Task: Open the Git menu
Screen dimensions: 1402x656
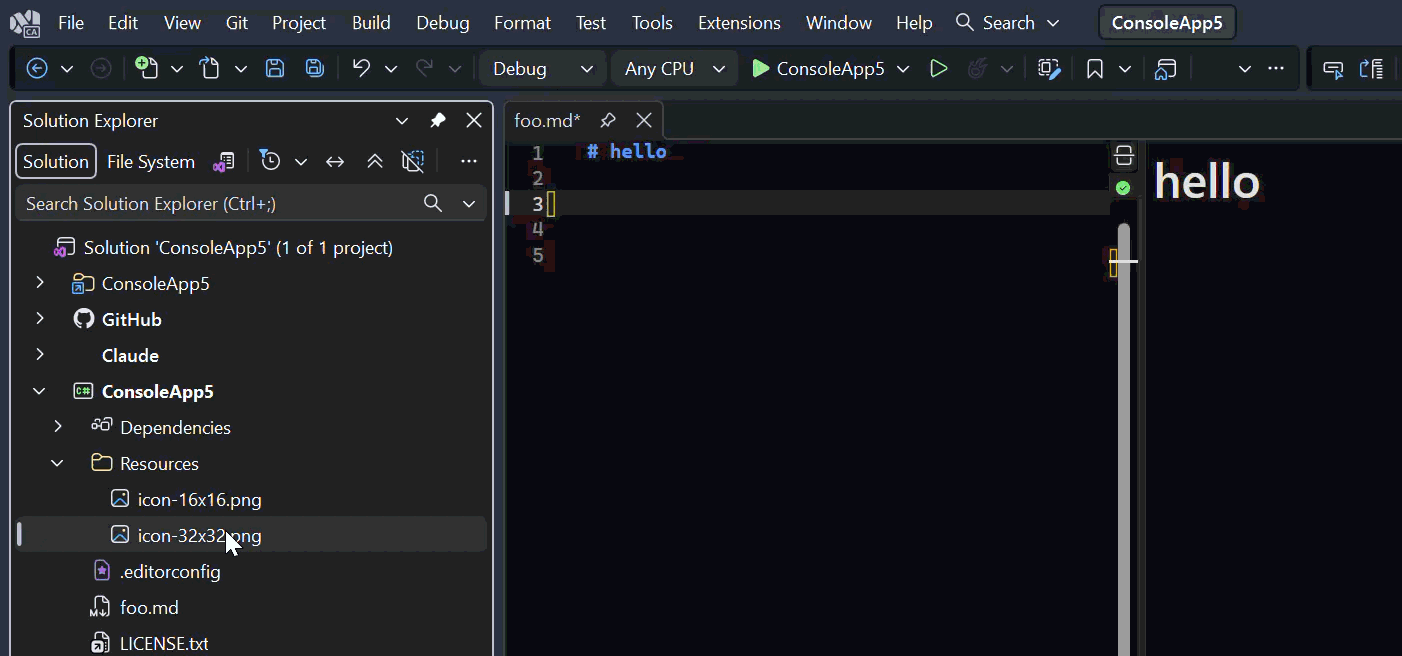Action: [237, 22]
